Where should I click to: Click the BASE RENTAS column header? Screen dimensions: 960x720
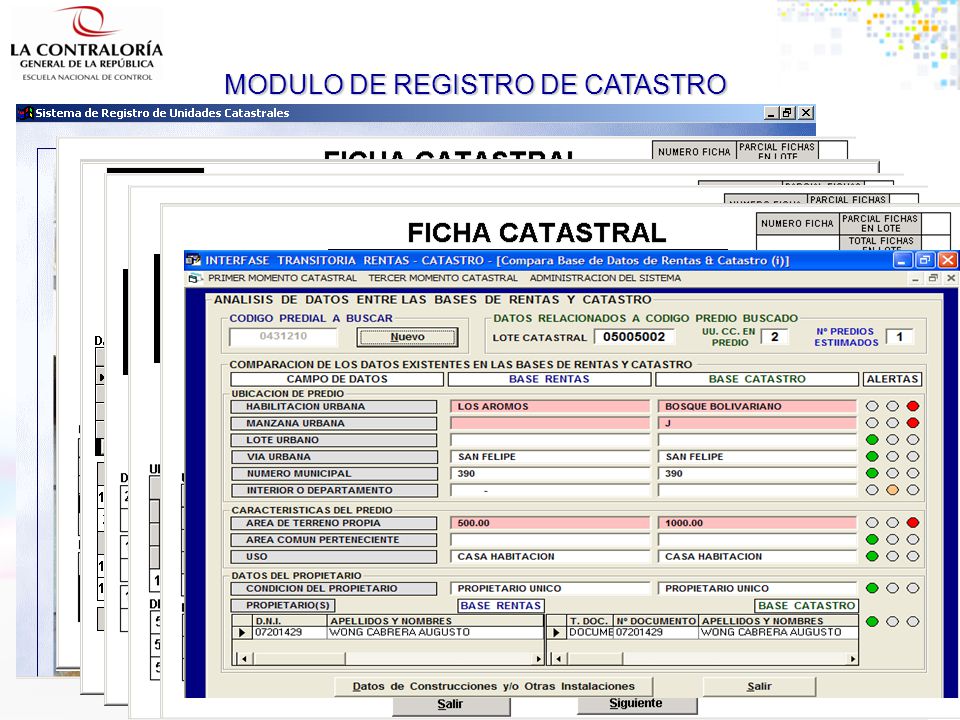pyautogui.click(x=549, y=379)
